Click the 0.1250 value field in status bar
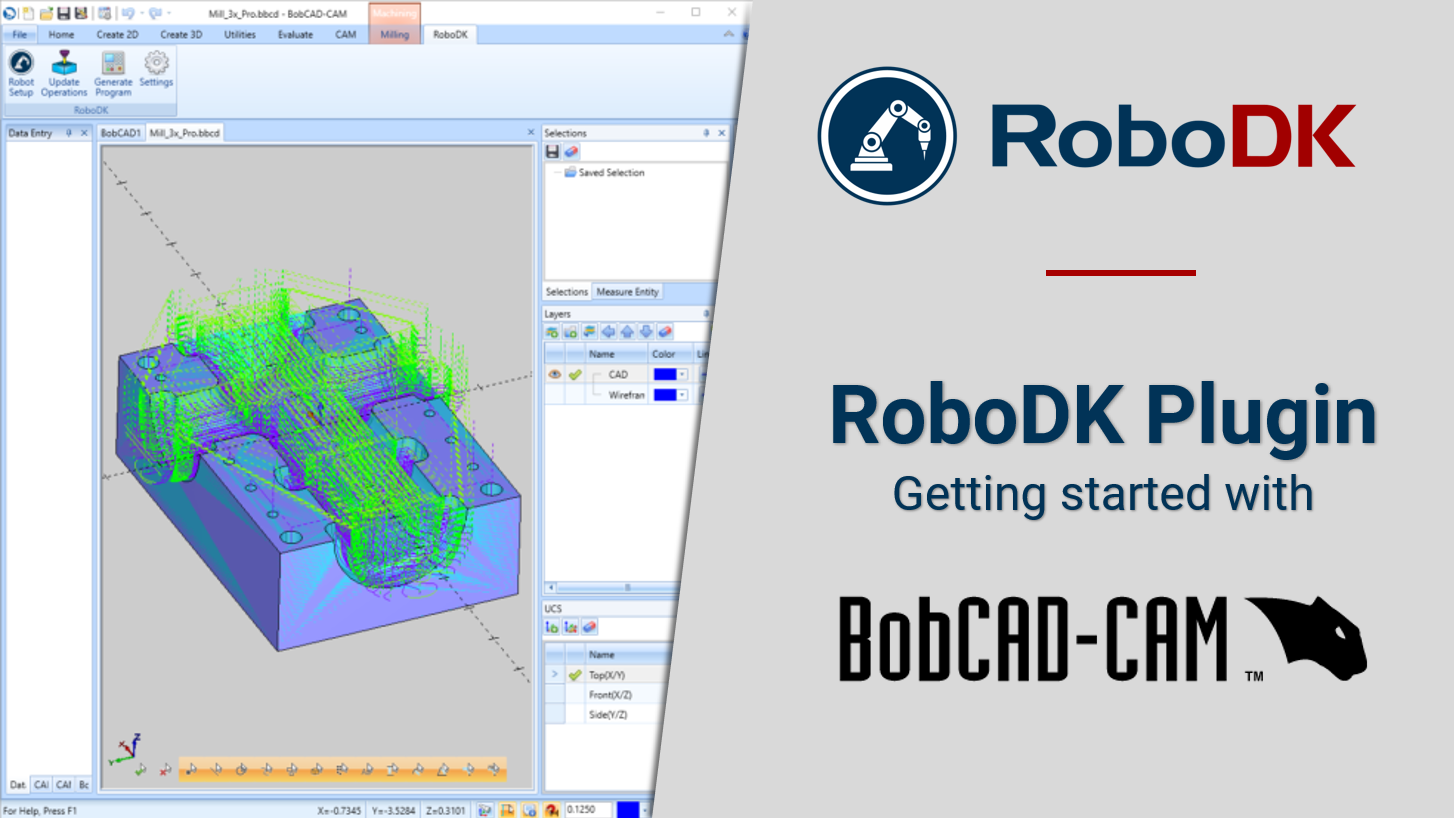1454x818 pixels. (587, 809)
